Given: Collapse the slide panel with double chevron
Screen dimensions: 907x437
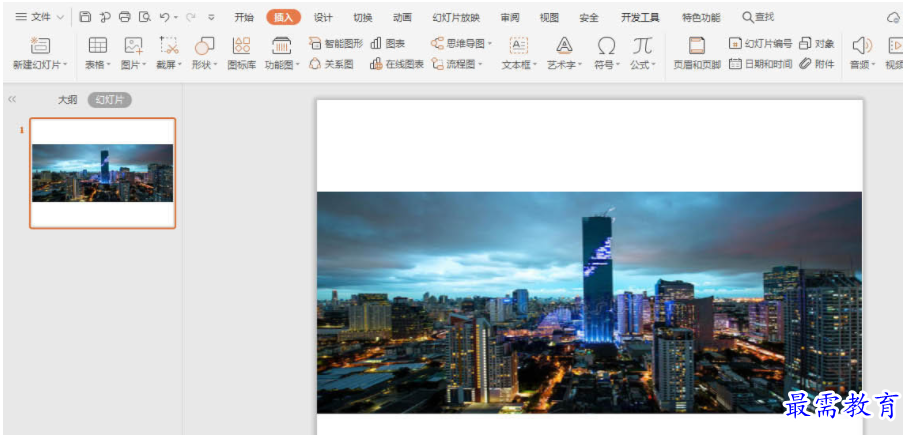Looking at the screenshot, I should click(12, 100).
